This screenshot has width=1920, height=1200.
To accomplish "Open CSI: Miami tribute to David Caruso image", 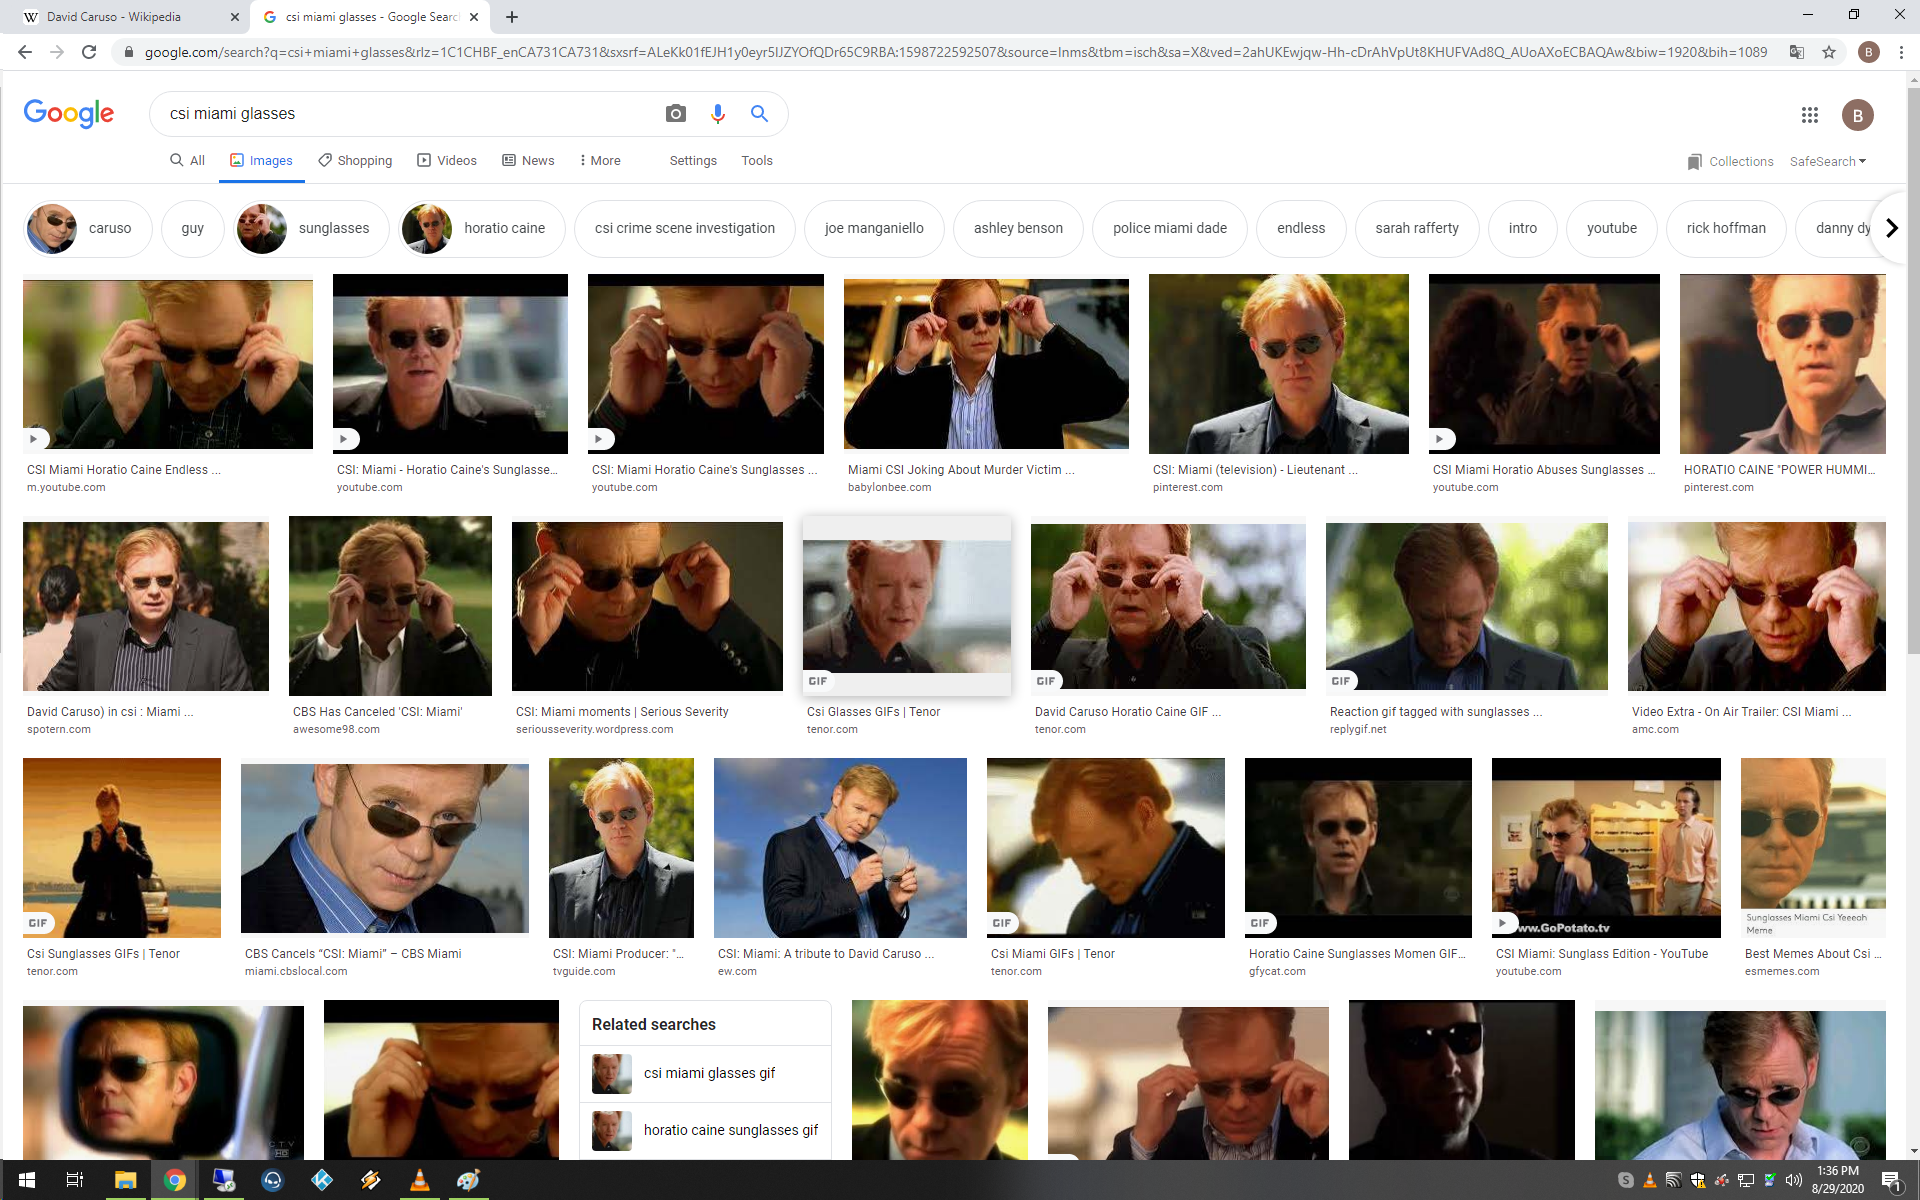I will pyautogui.click(x=840, y=848).
